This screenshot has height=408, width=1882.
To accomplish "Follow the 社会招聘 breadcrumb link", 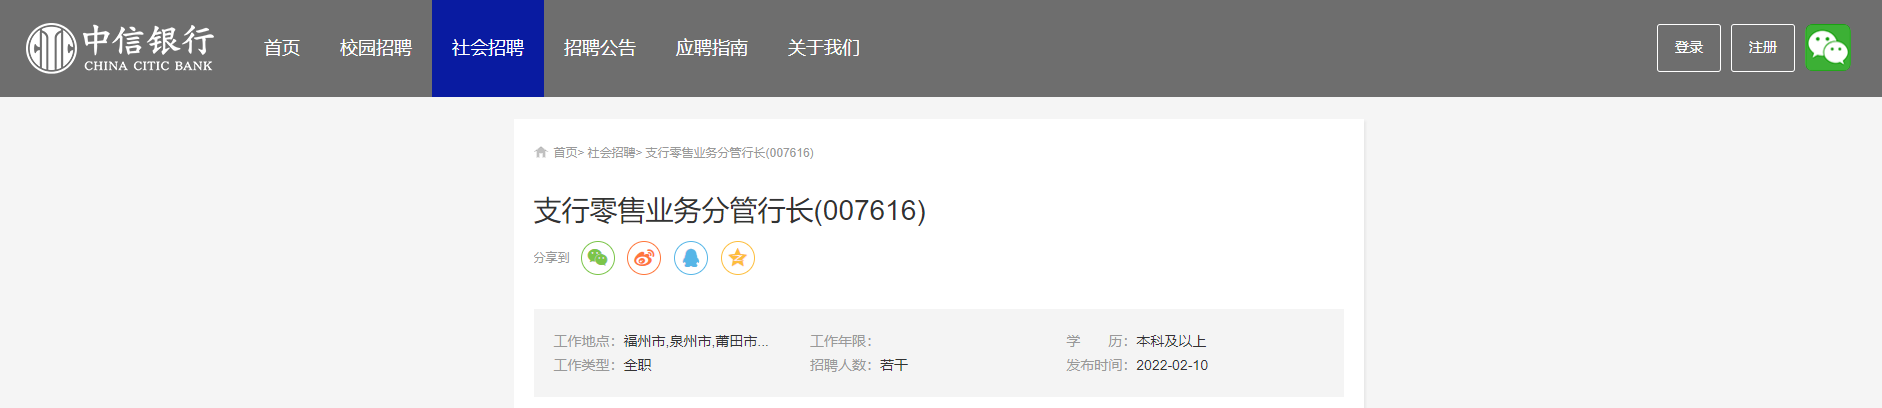I will point(611,153).
